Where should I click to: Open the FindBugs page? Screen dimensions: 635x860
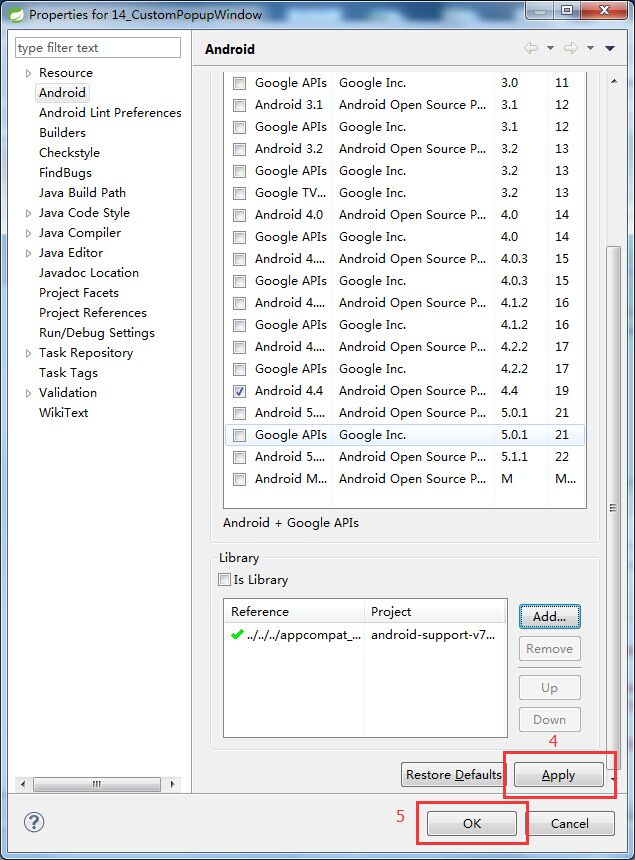(65, 173)
